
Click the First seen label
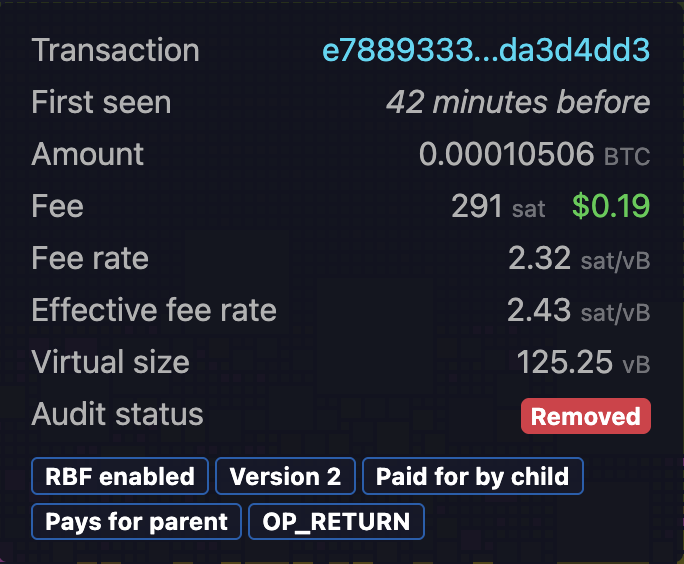pos(101,102)
